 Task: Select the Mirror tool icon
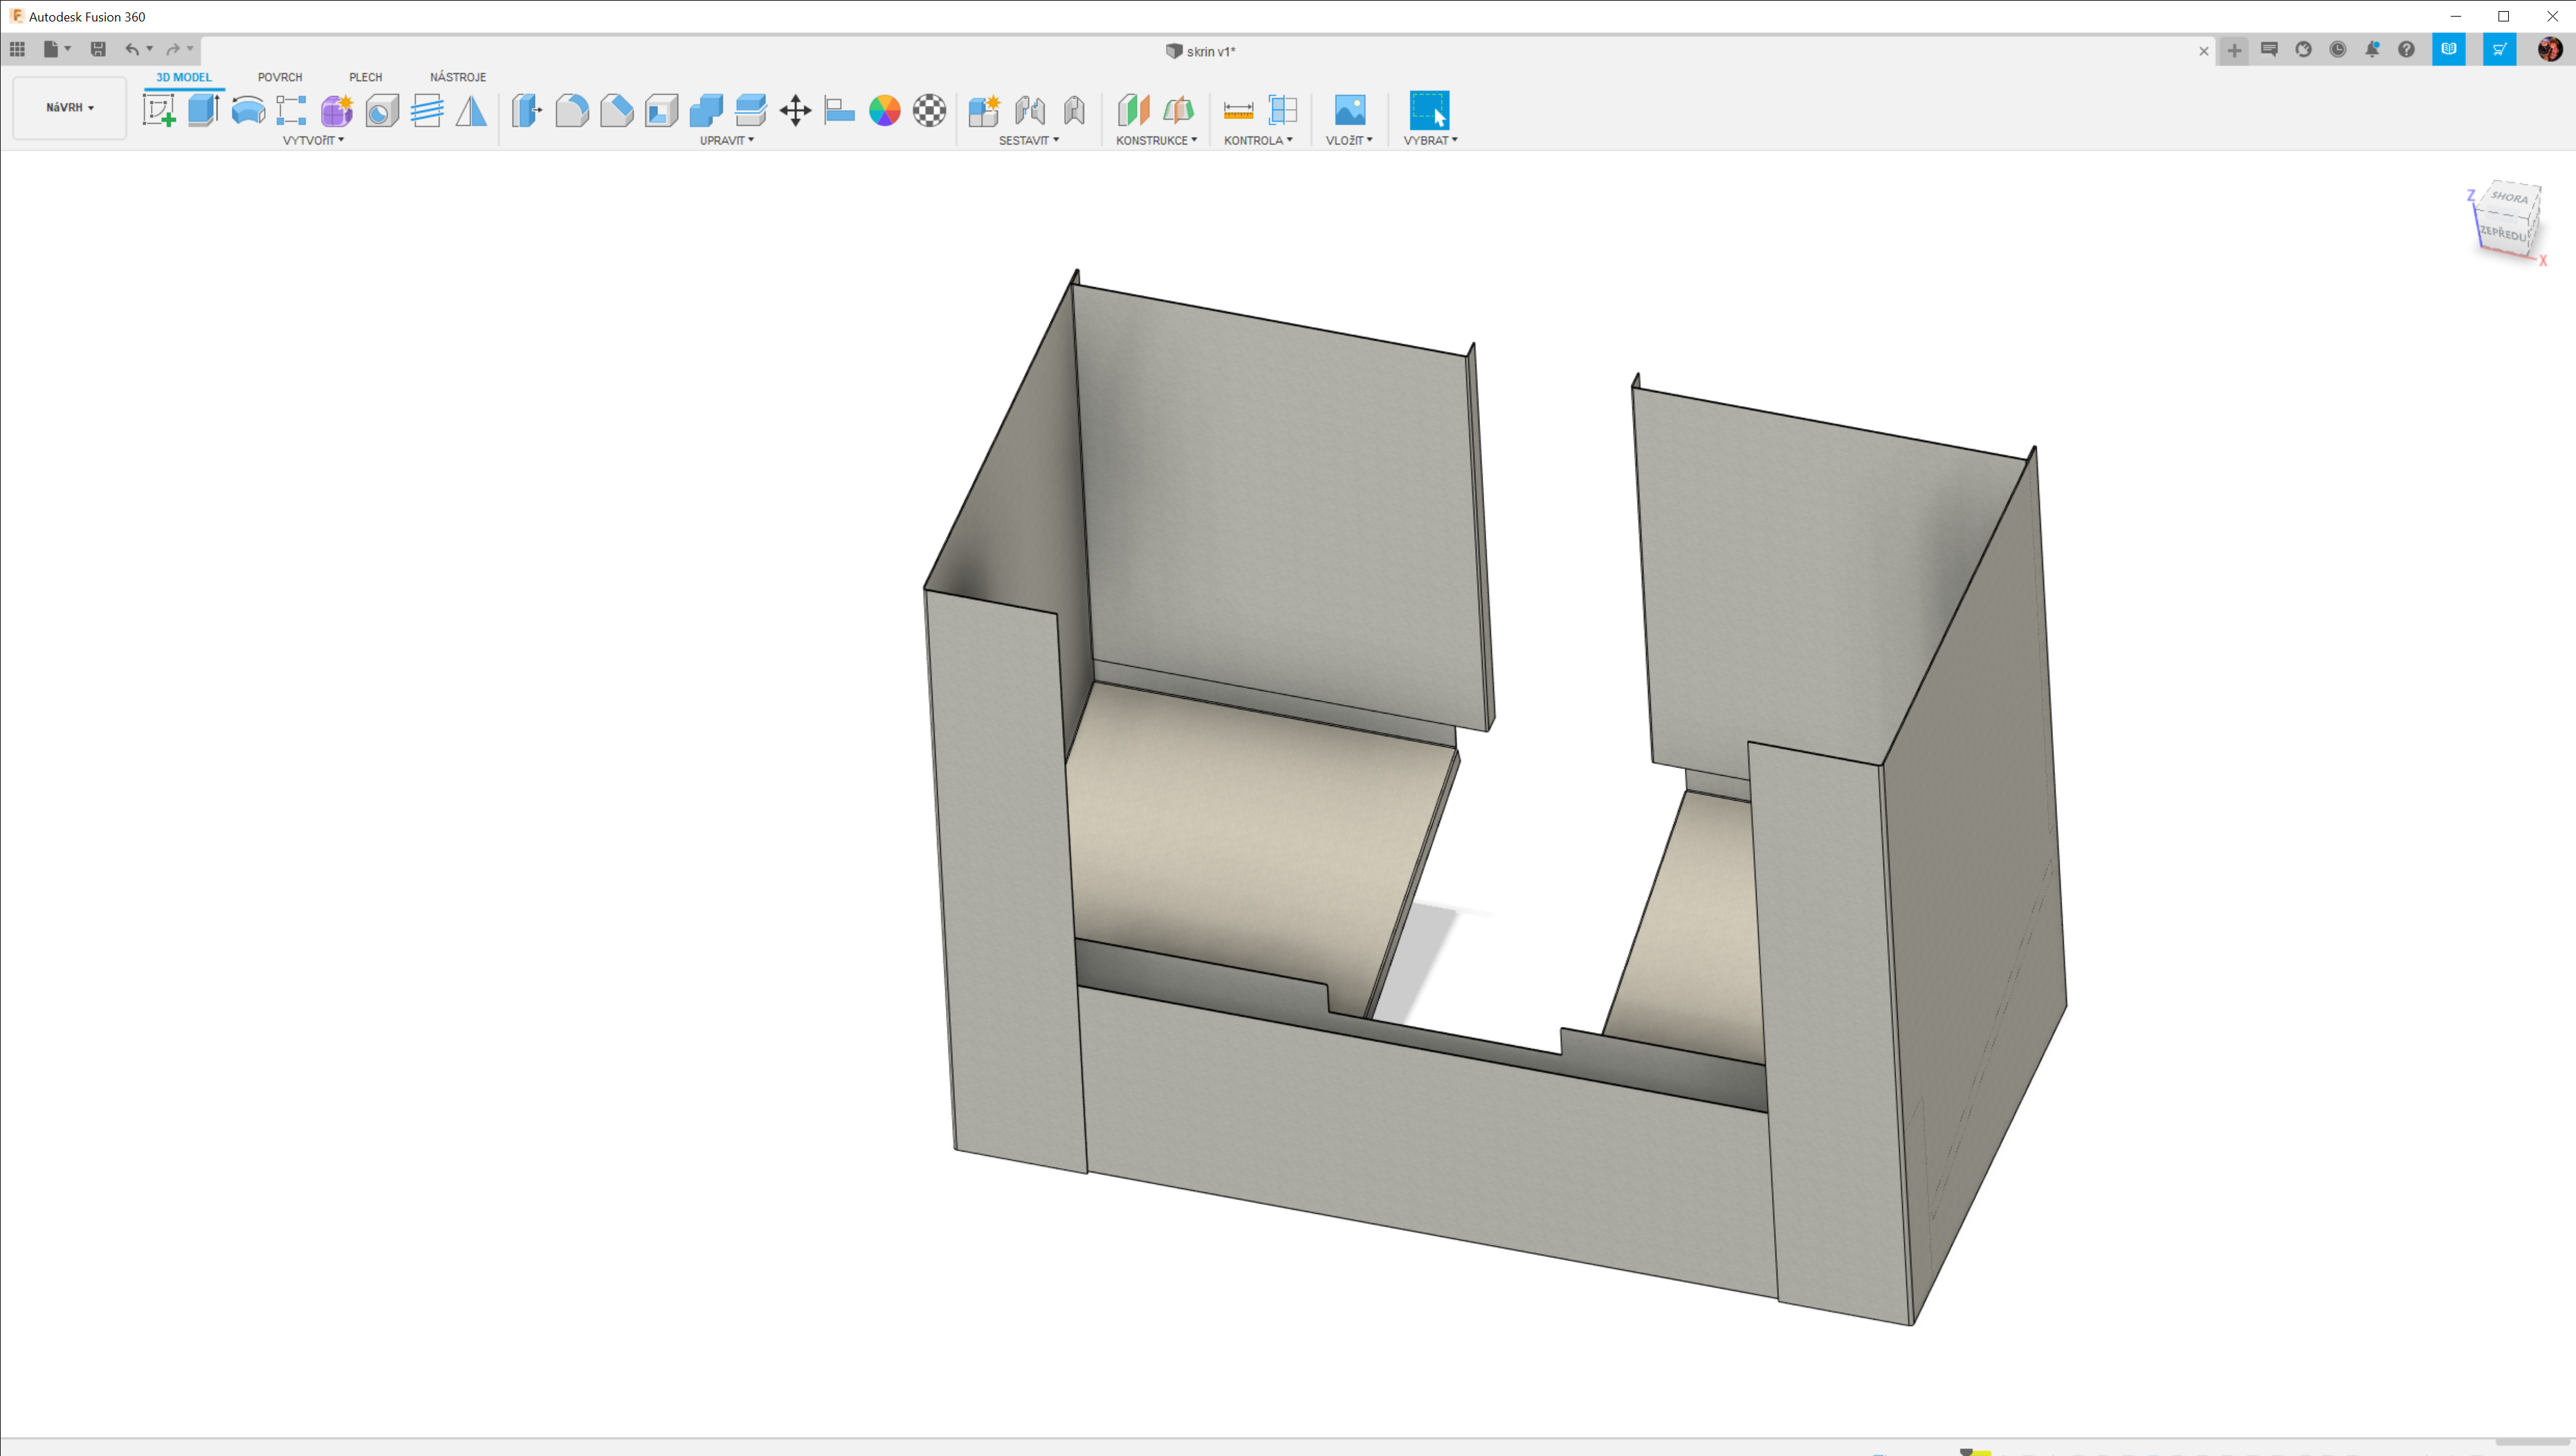click(471, 110)
